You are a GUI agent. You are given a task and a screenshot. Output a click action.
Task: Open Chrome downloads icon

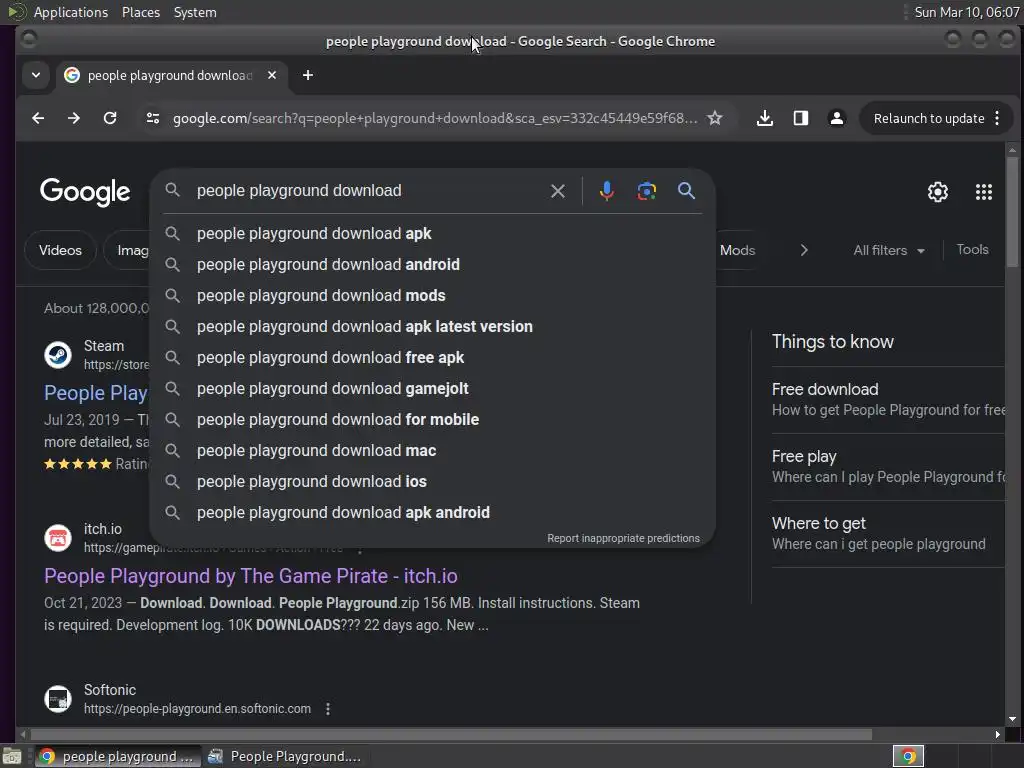tap(765, 118)
